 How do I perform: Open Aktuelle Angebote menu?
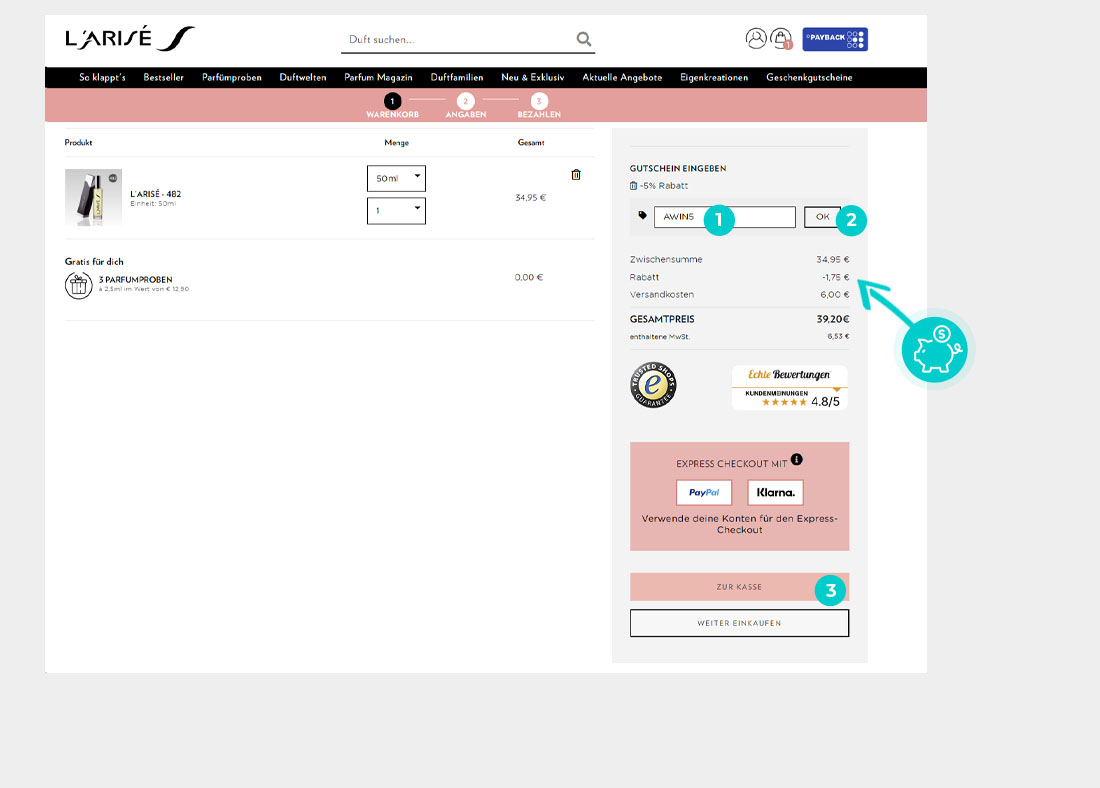pyautogui.click(x=622, y=77)
